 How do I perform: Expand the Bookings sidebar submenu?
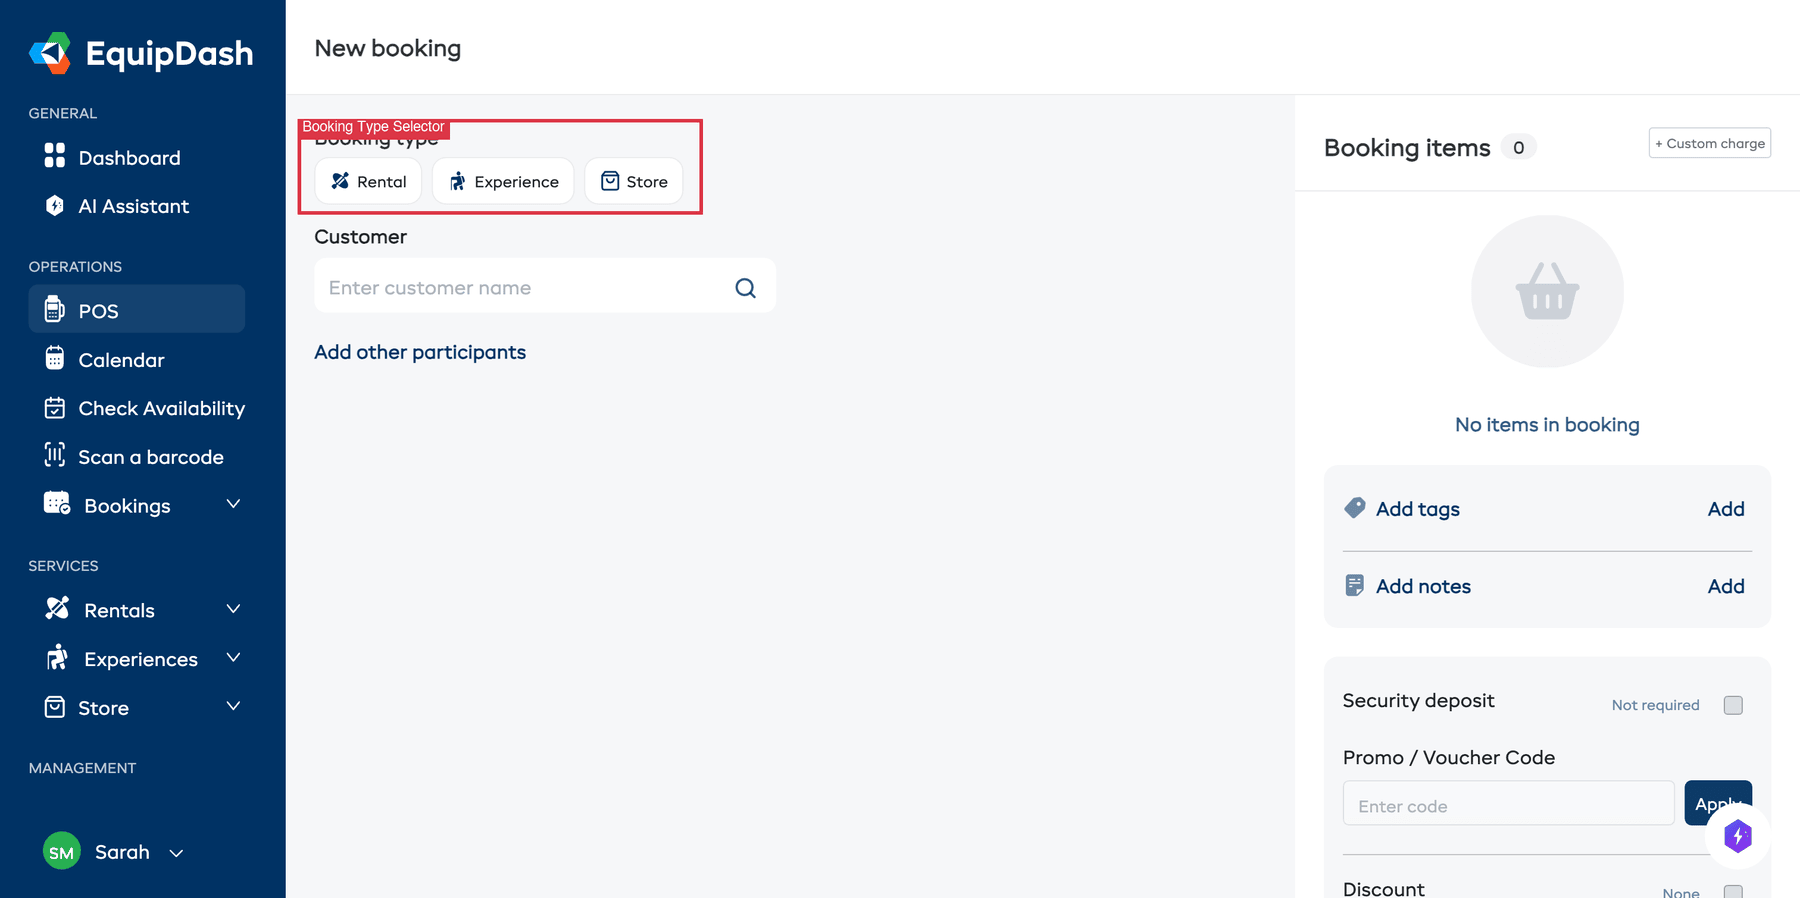(233, 505)
